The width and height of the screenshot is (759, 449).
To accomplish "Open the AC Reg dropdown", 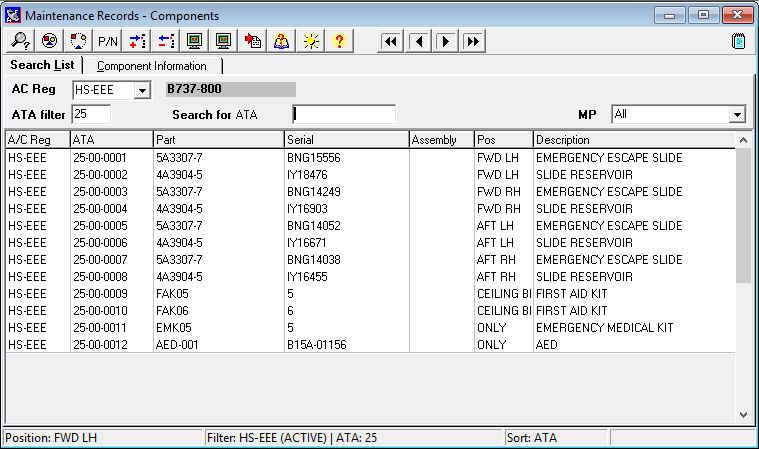I will point(142,90).
